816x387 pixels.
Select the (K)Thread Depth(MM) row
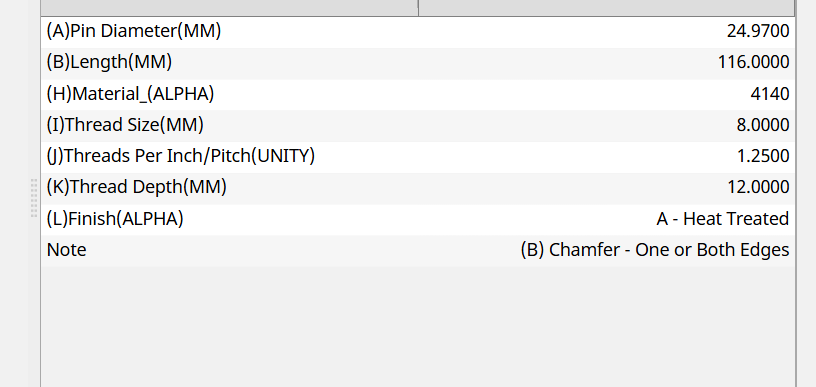pos(418,188)
